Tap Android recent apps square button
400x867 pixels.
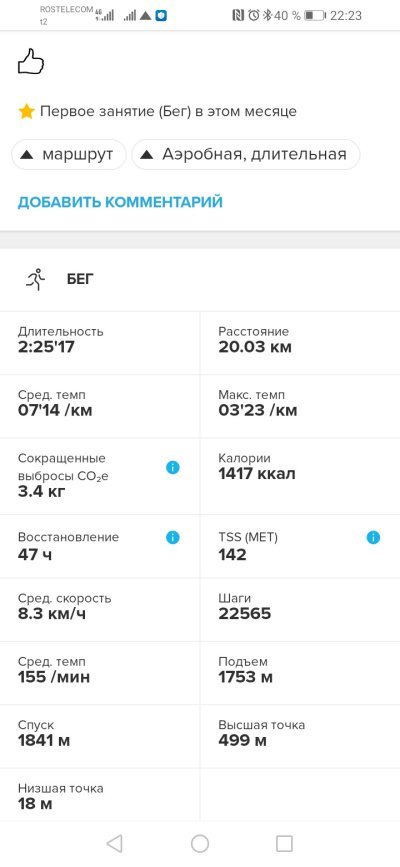(x=284, y=843)
